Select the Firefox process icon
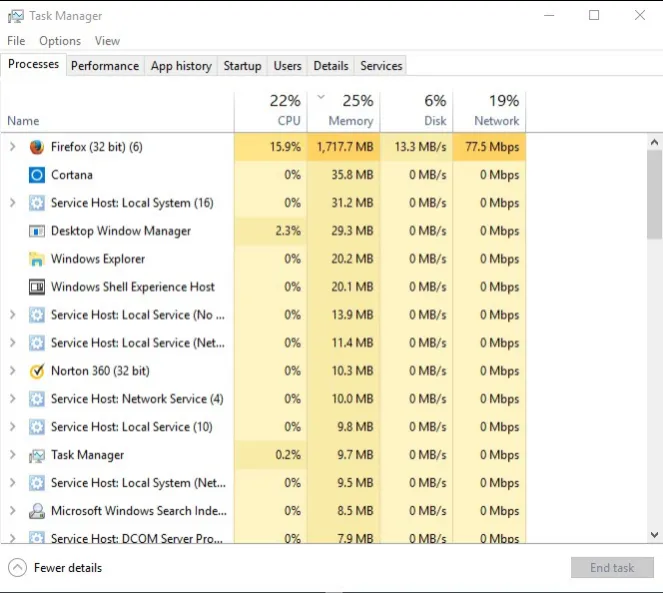The height and width of the screenshot is (593, 663). click(x=37, y=147)
